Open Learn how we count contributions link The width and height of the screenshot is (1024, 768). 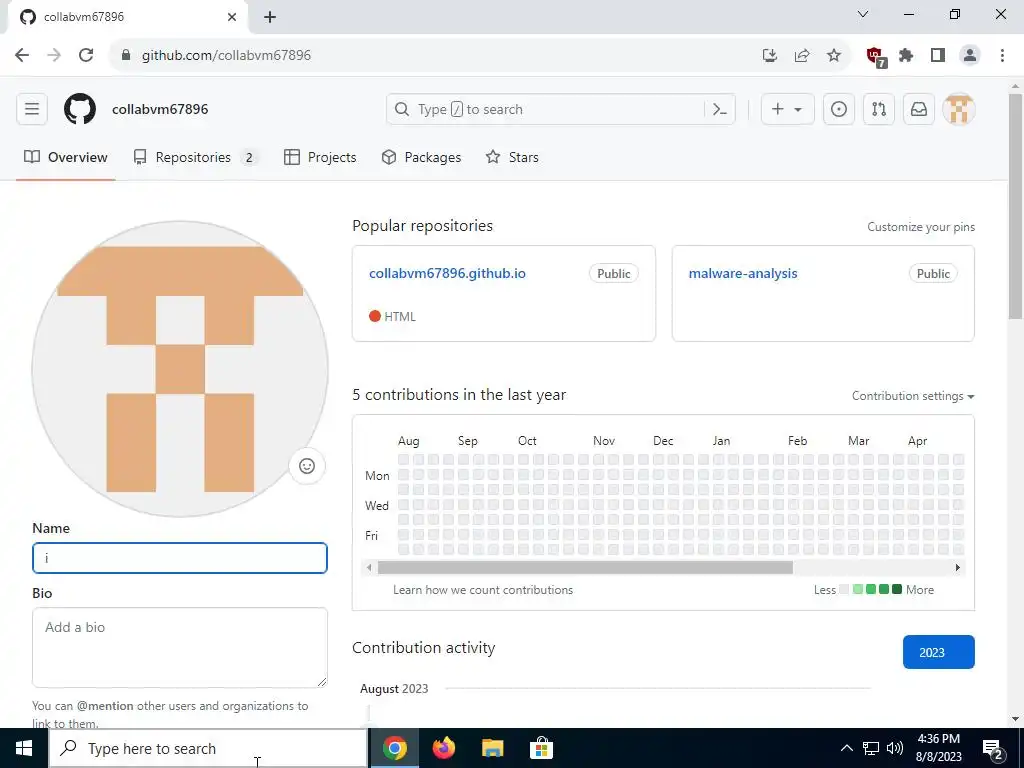pyautogui.click(x=483, y=590)
